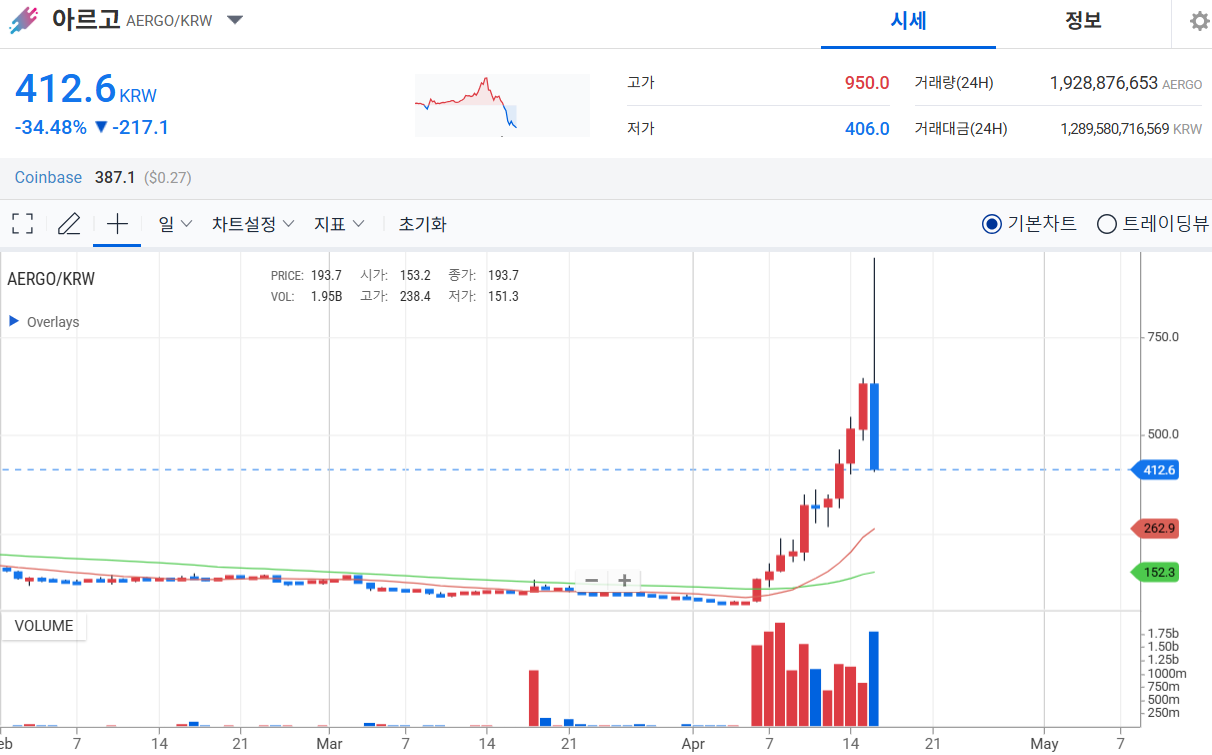Toggle fullscreen chart icon
Screen dimensions: 1212x755
click(x=22, y=224)
